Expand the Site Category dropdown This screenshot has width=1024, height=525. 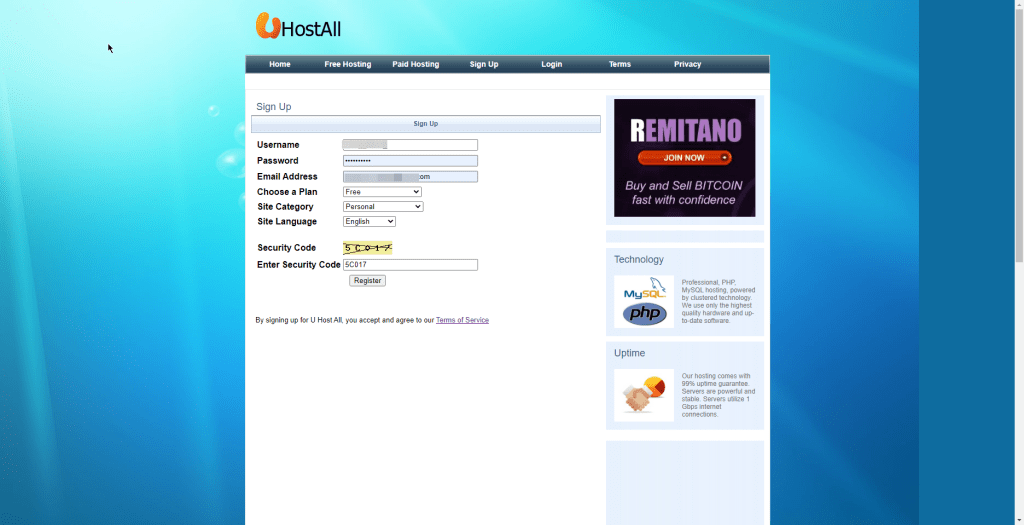383,207
